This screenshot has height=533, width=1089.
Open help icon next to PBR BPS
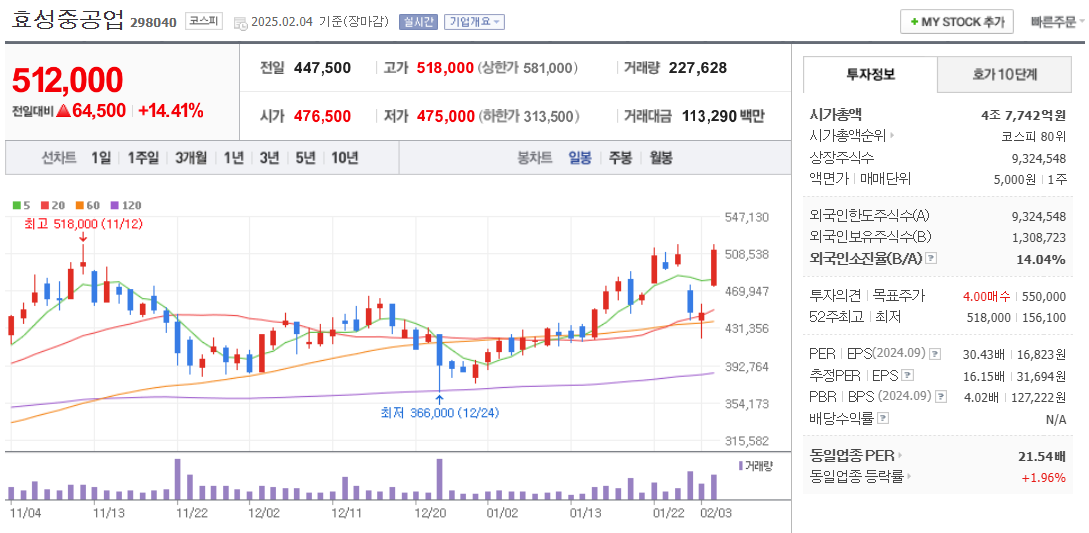tap(941, 397)
